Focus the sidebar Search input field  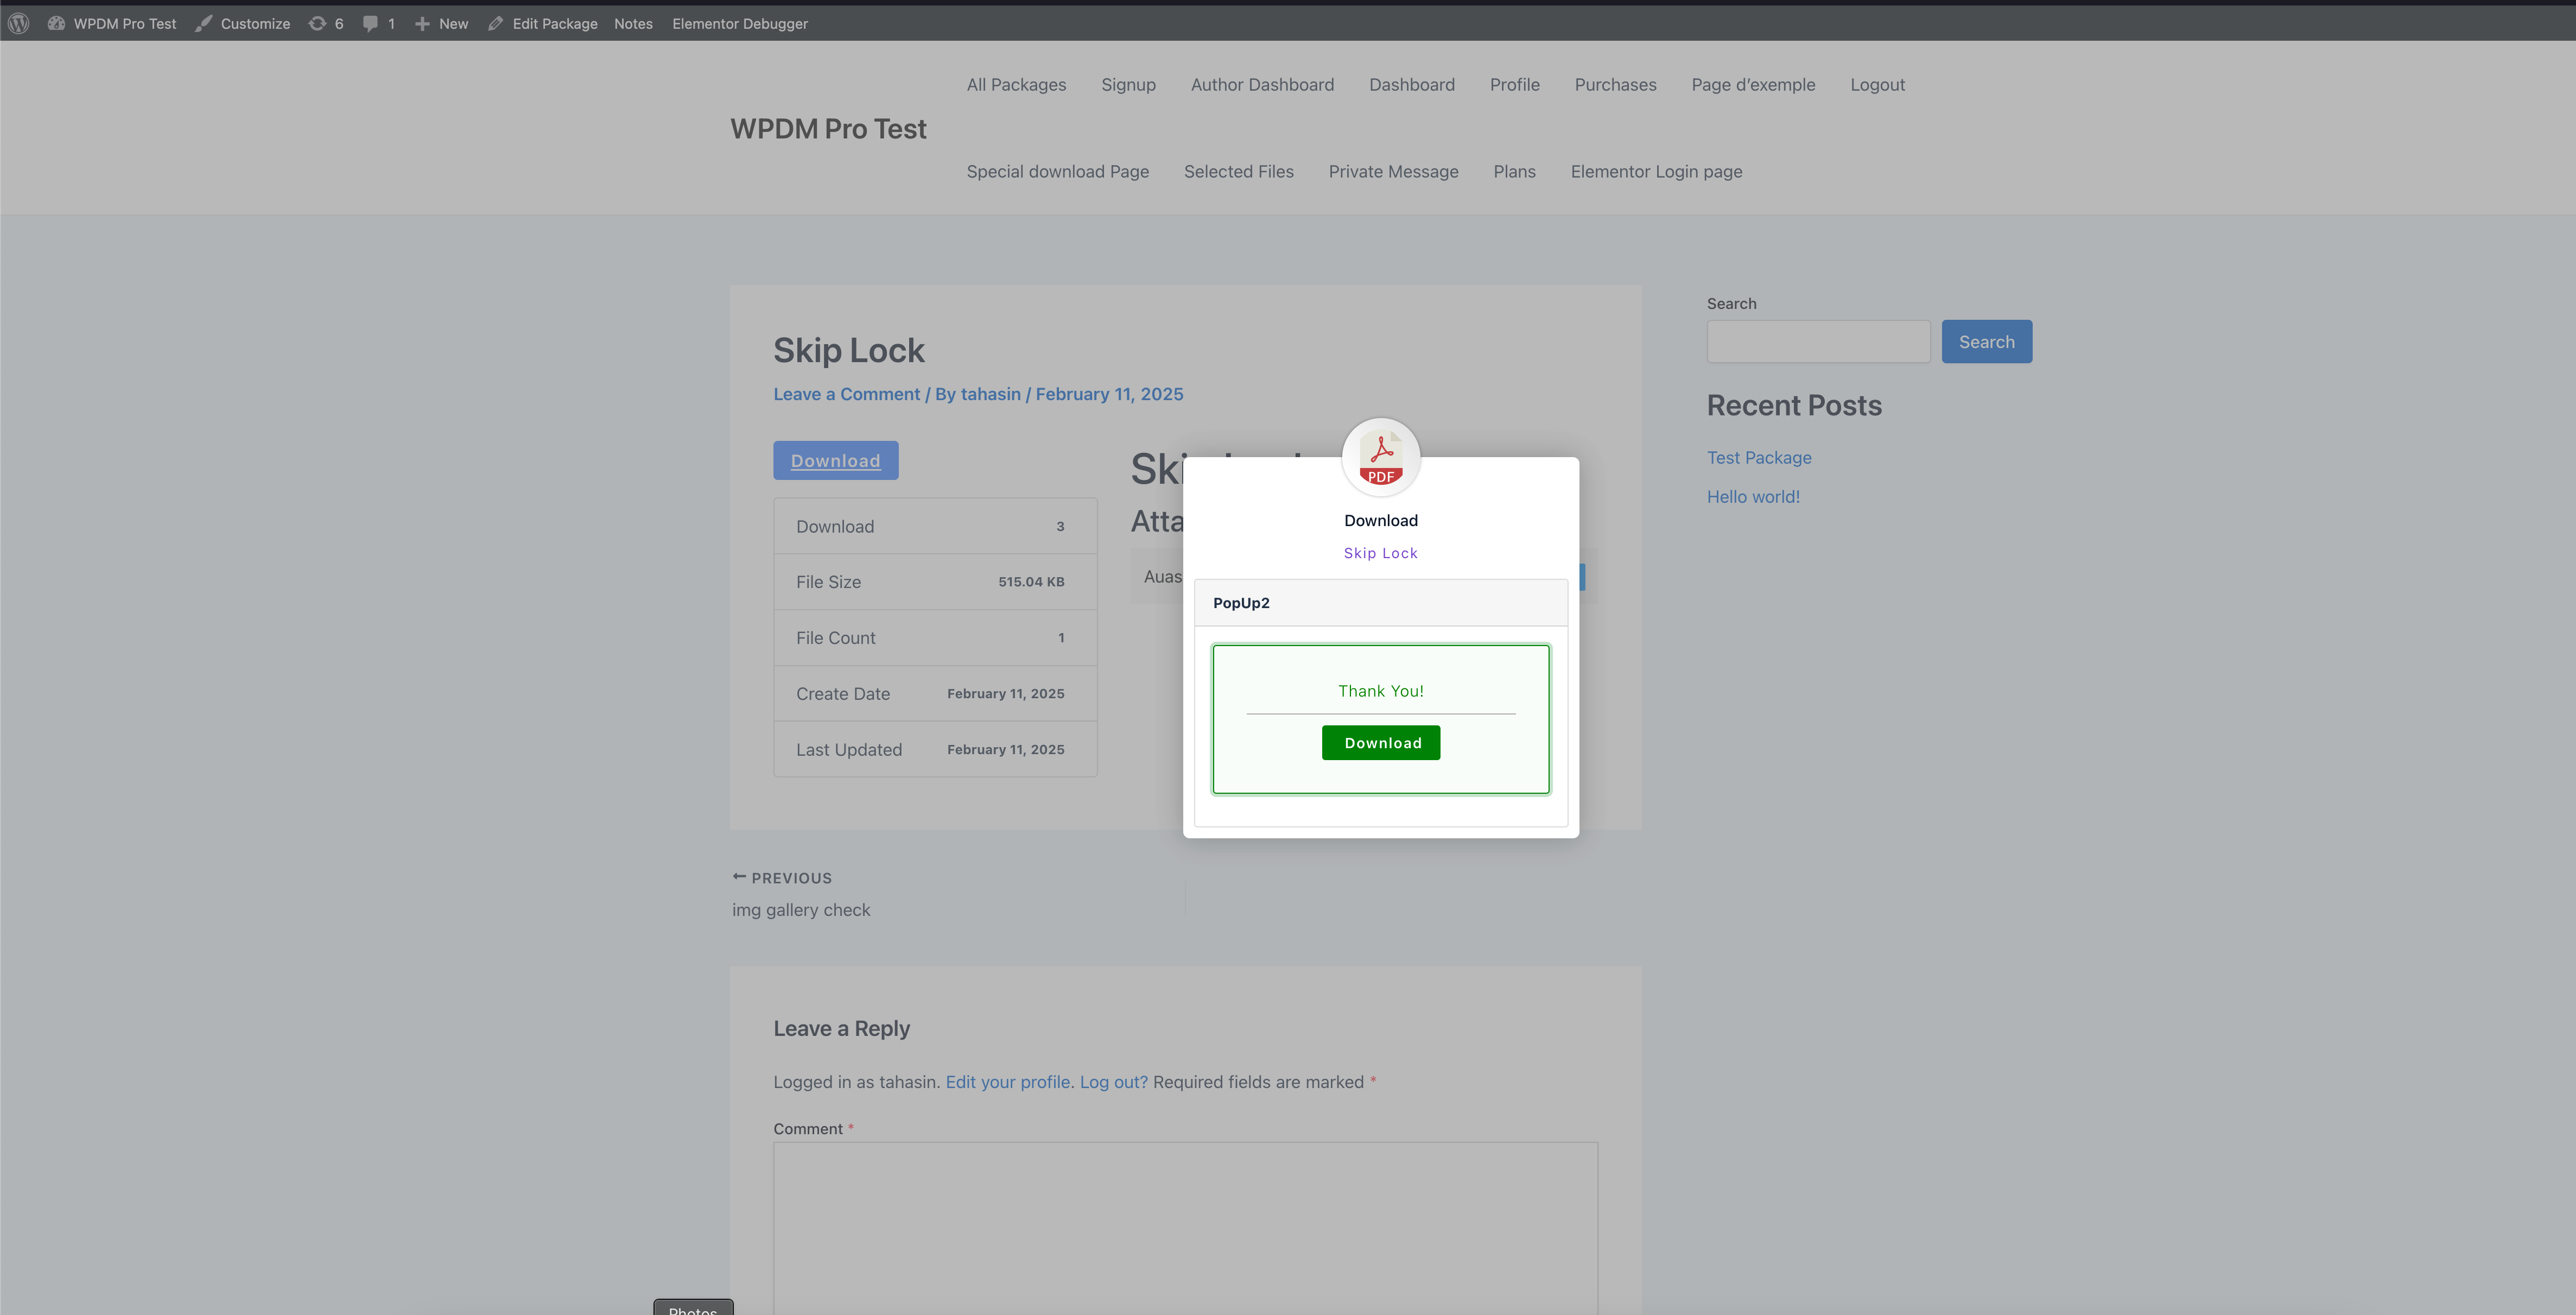tap(1818, 342)
